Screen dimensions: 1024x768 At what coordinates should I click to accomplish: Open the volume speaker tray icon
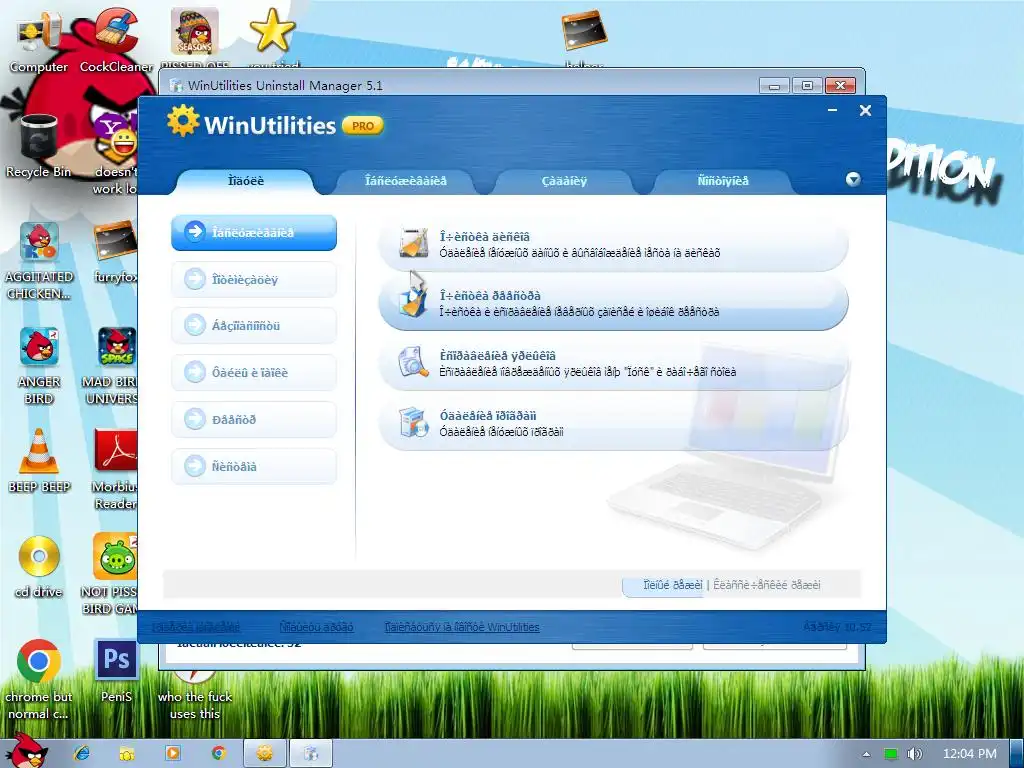click(914, 754)
